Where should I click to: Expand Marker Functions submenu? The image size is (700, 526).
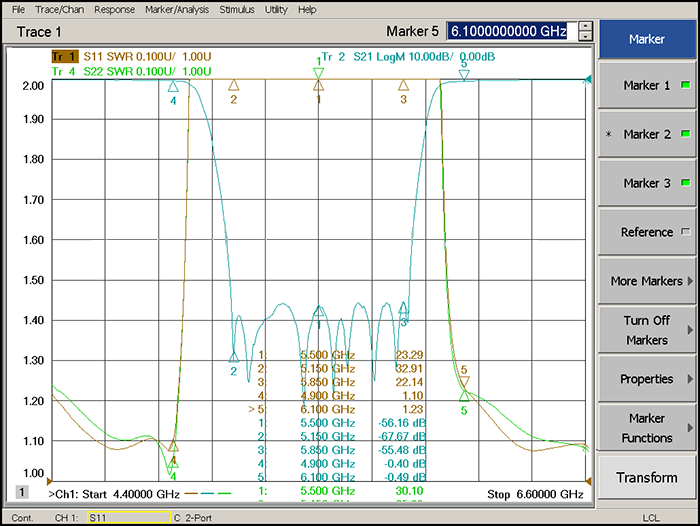point(647,428)
